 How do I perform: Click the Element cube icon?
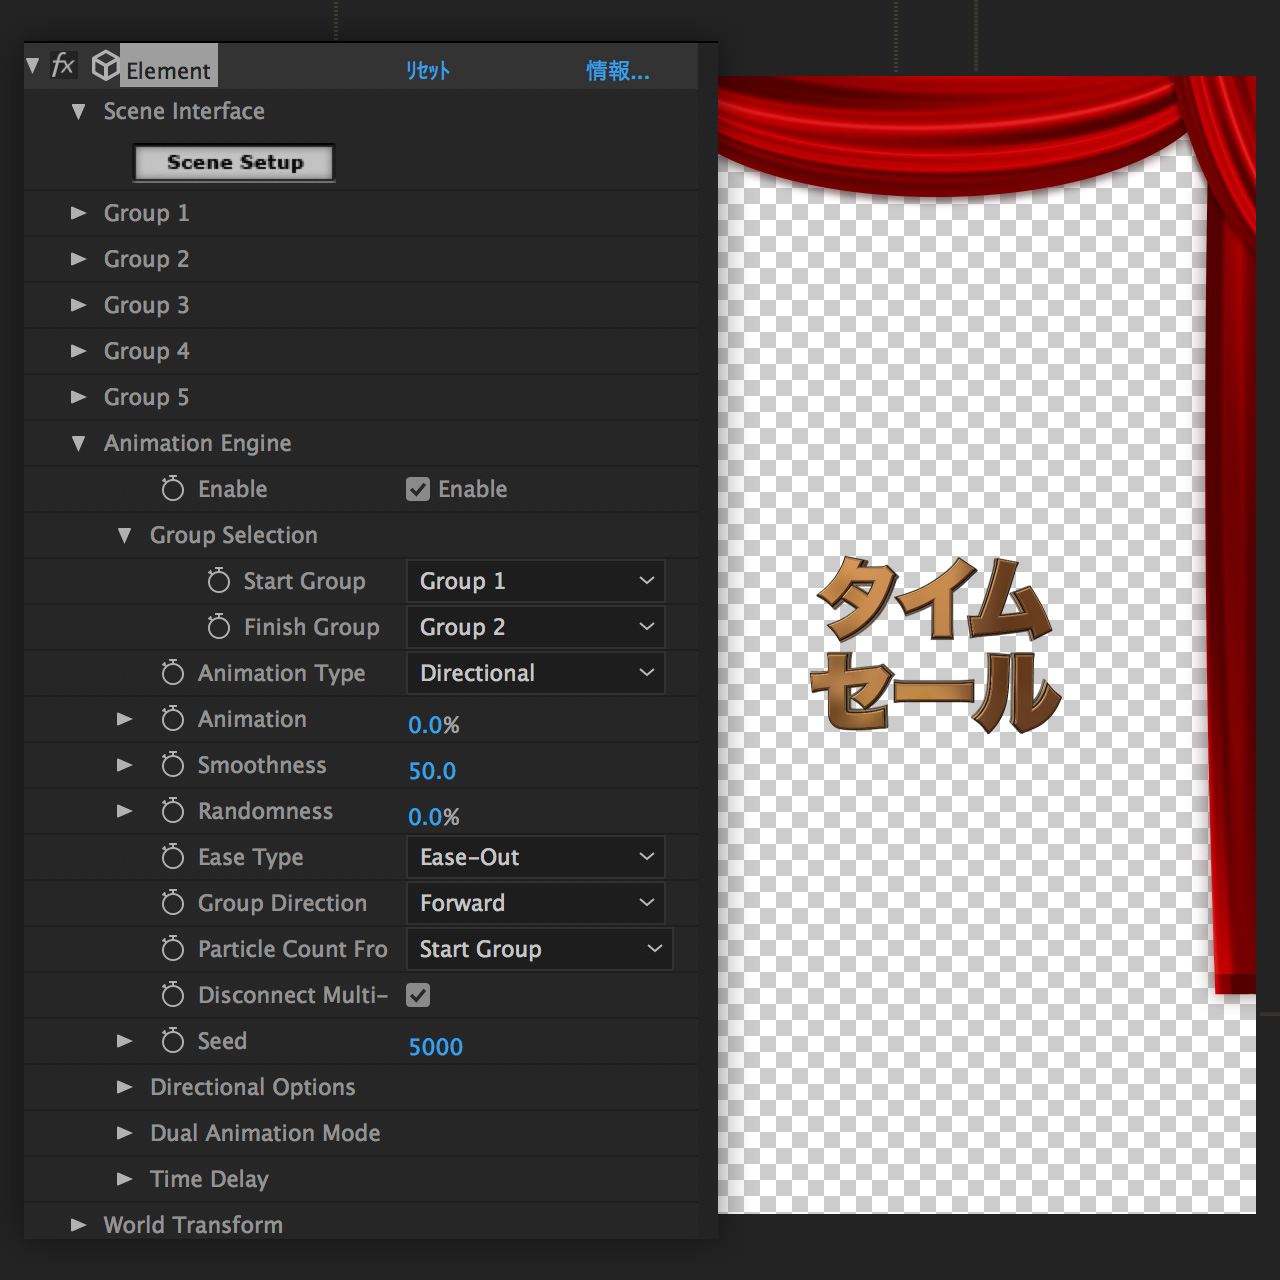105,66
